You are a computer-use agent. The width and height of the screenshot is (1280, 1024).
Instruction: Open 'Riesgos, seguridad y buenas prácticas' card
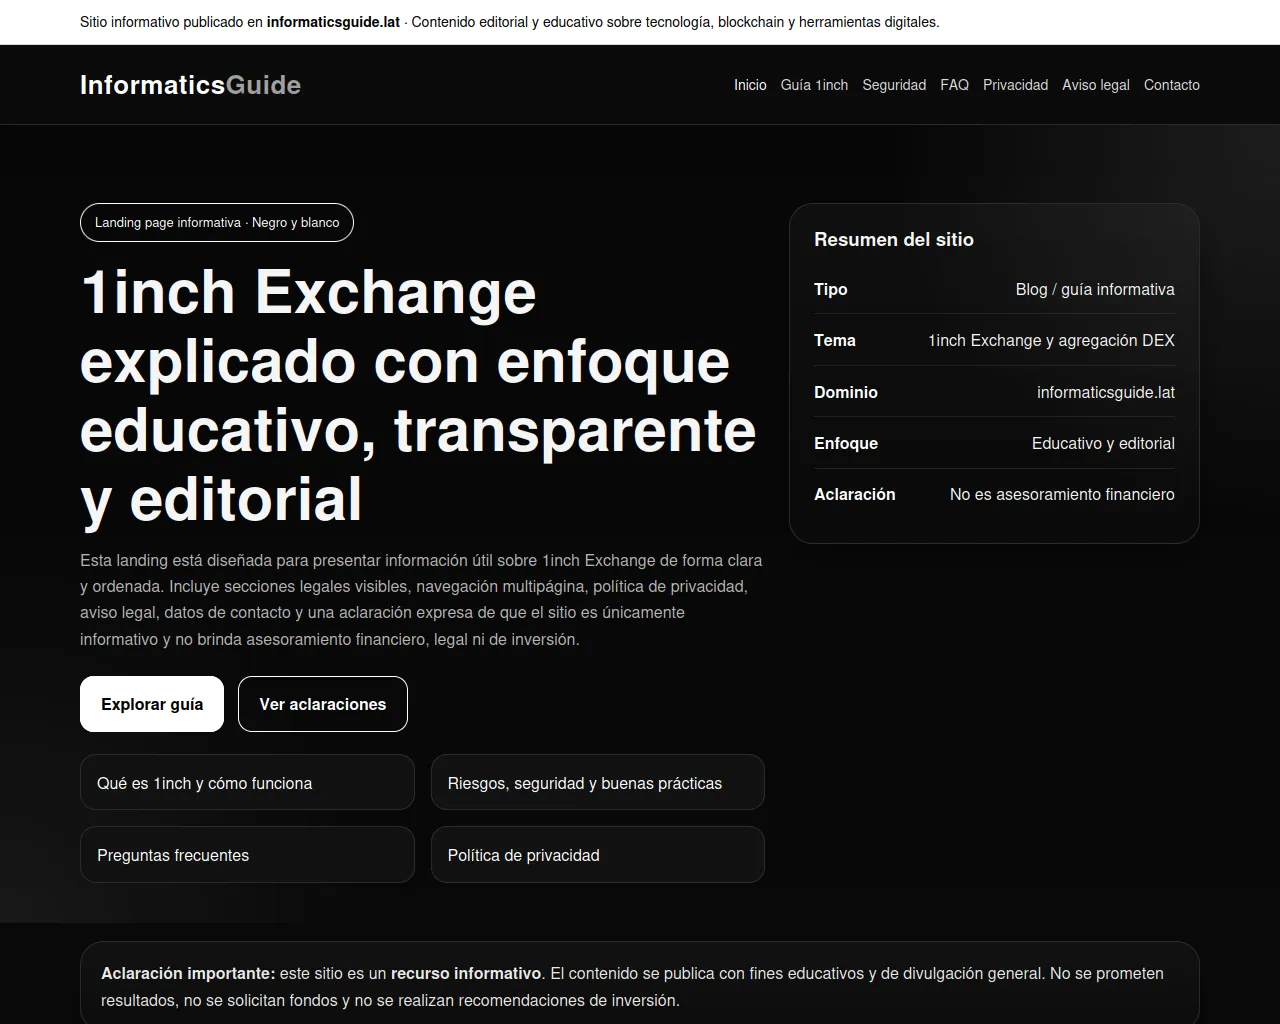coord(598,782)
